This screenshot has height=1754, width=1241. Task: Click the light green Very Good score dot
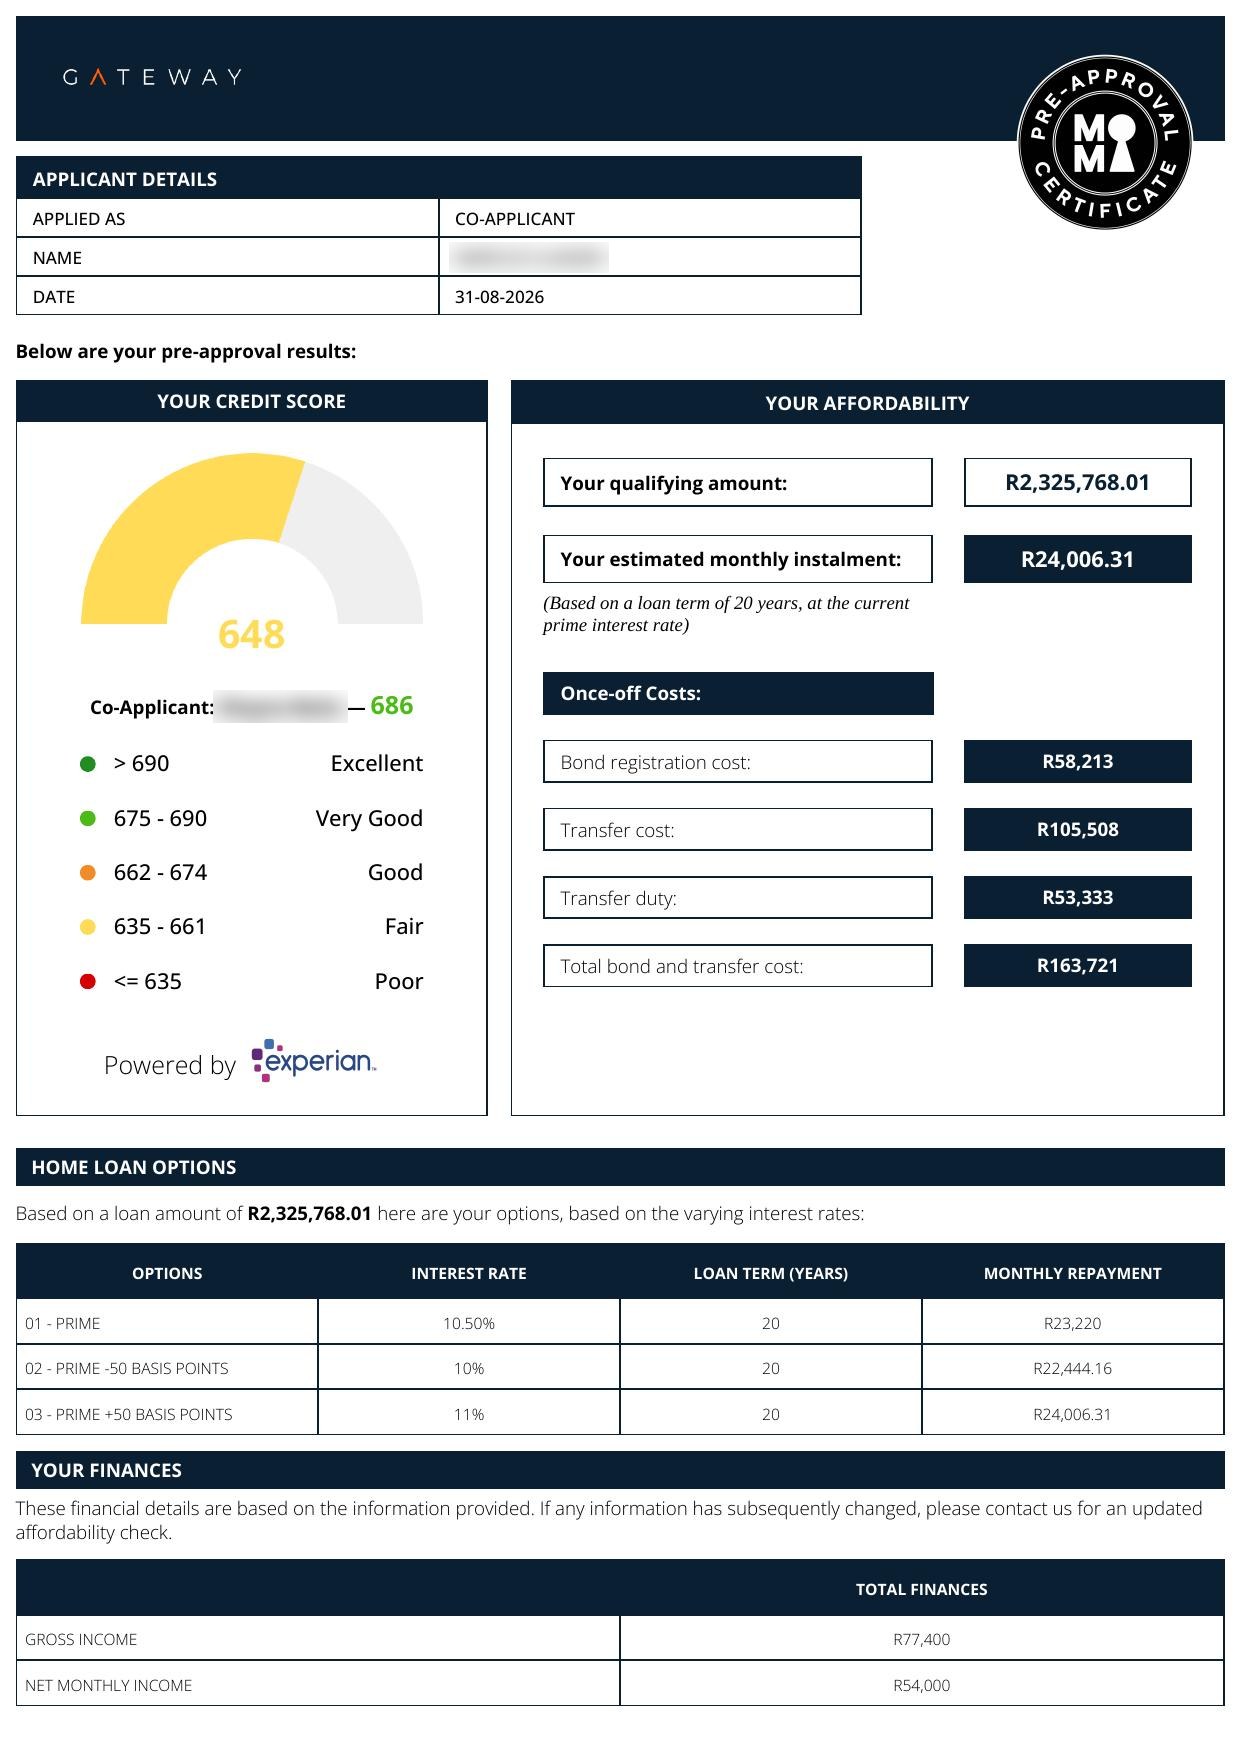point(88,818)
